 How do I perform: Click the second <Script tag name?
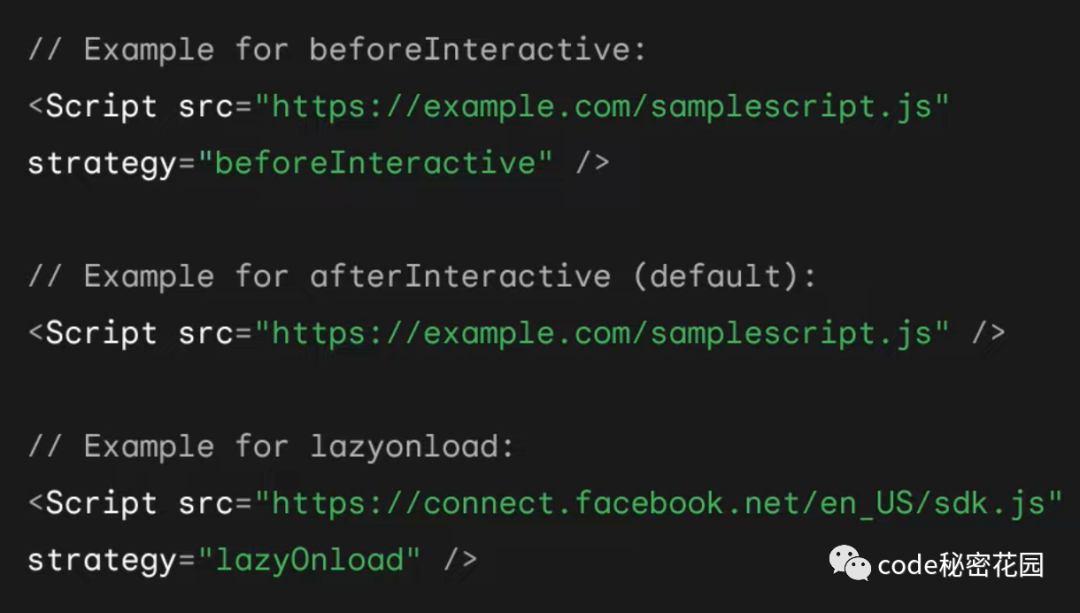93,334
